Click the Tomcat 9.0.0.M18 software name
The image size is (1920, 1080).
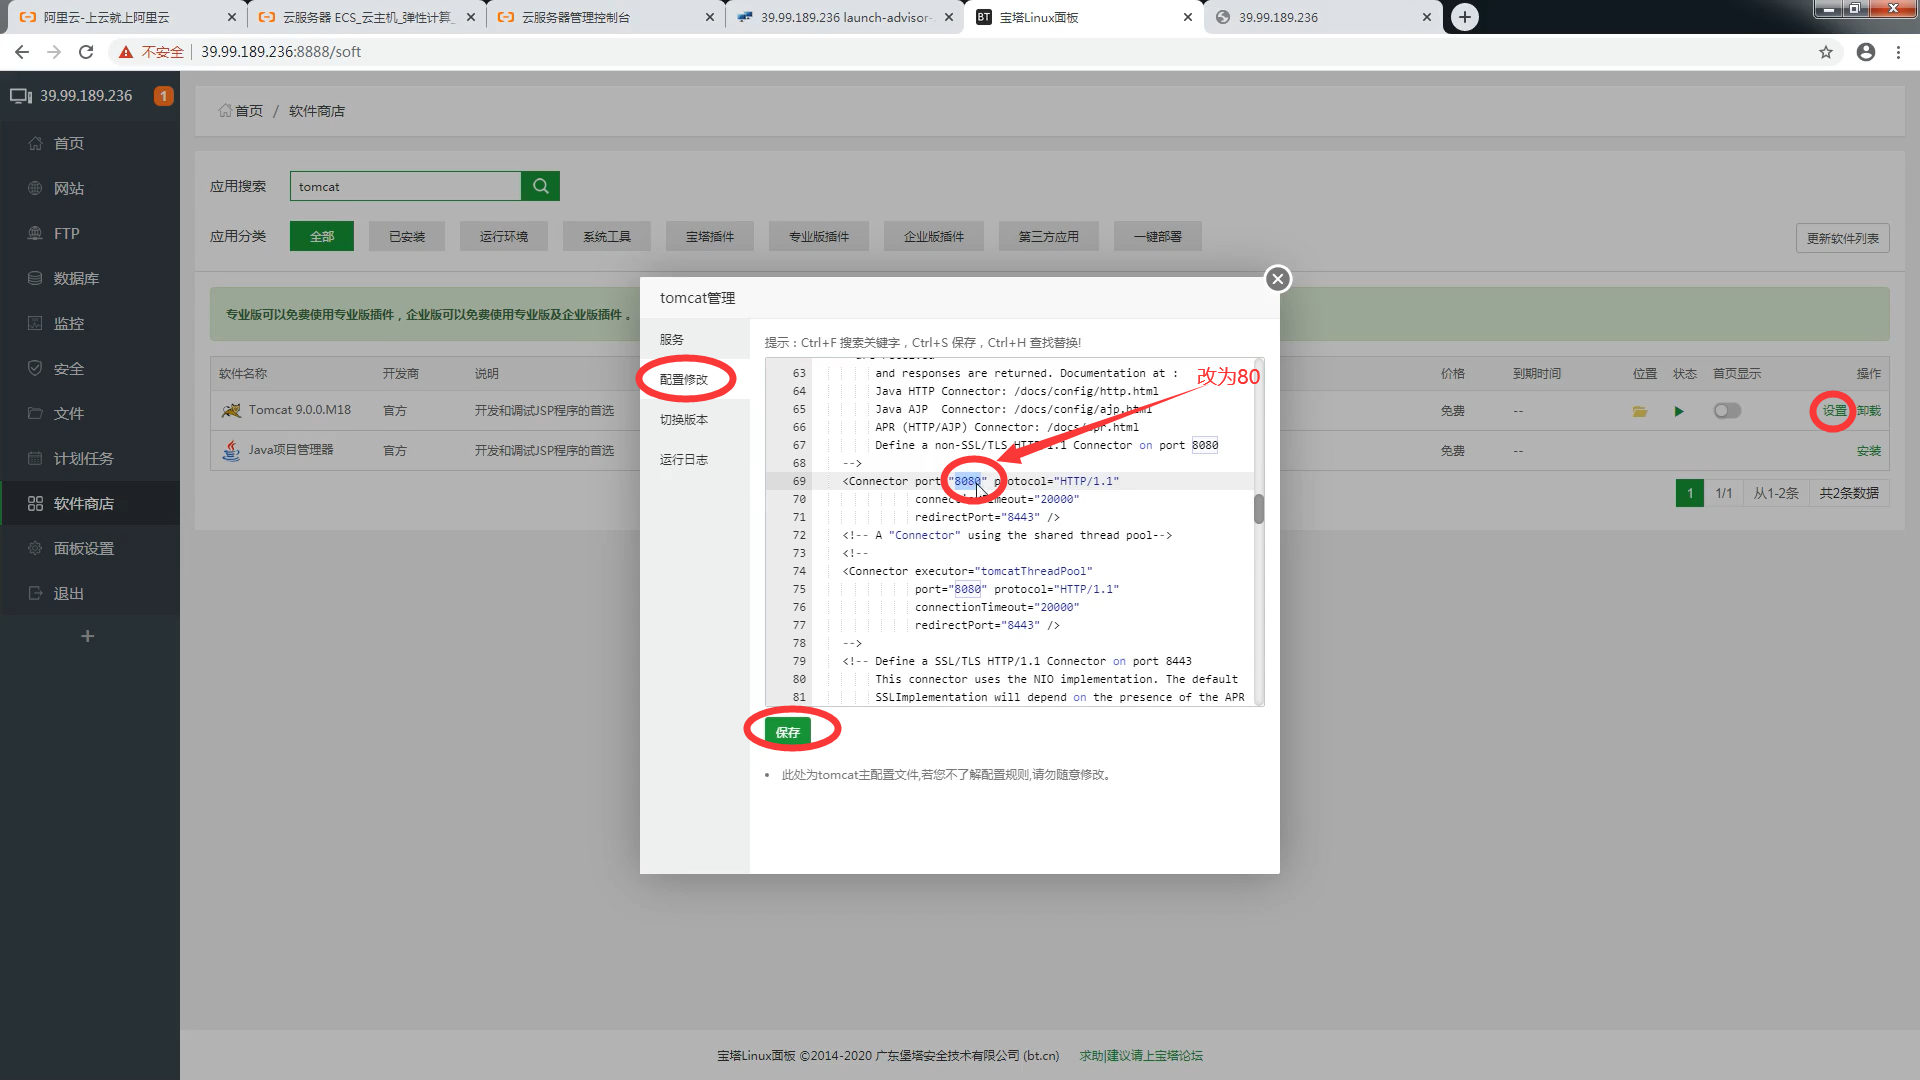point(300,410)
